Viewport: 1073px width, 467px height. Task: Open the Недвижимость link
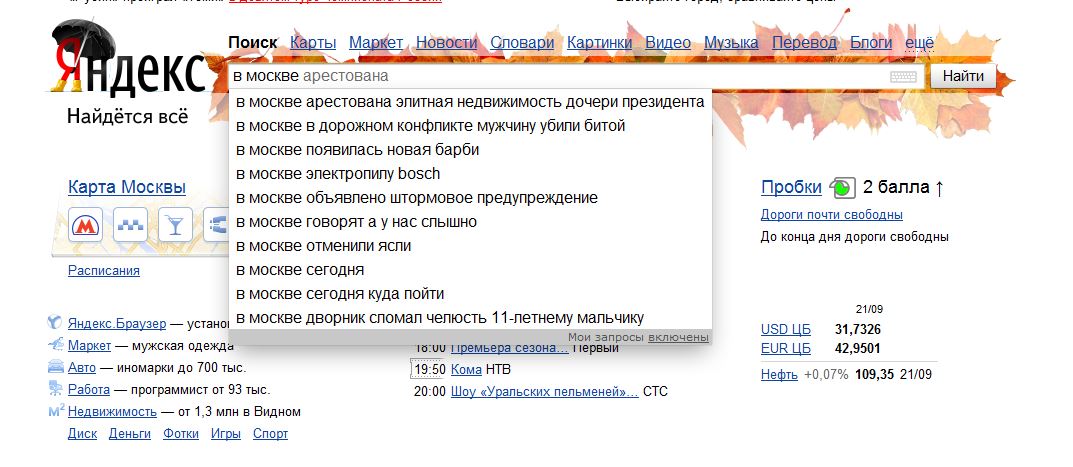112,412
